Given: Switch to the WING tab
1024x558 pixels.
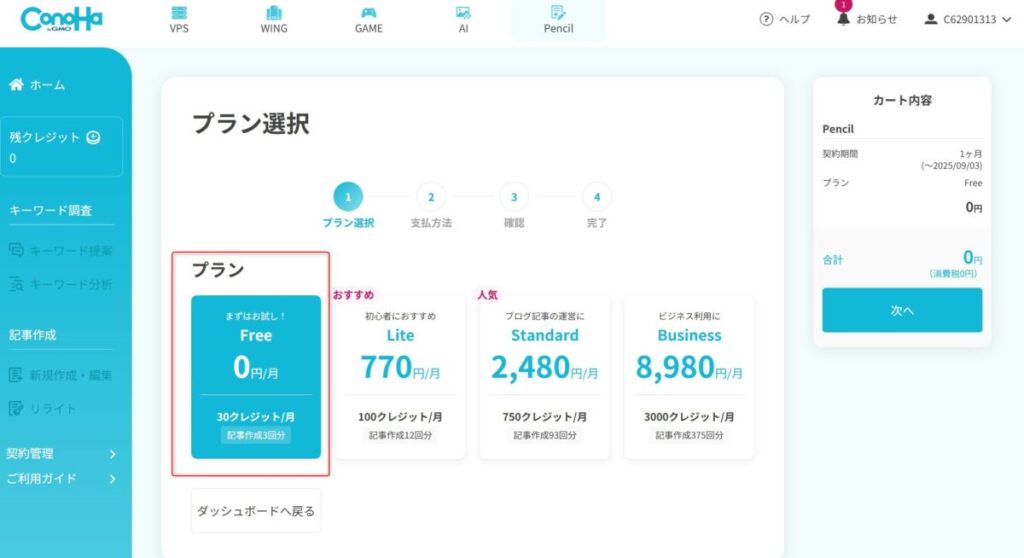Looking at the screenshot, I should click(274, 20).
